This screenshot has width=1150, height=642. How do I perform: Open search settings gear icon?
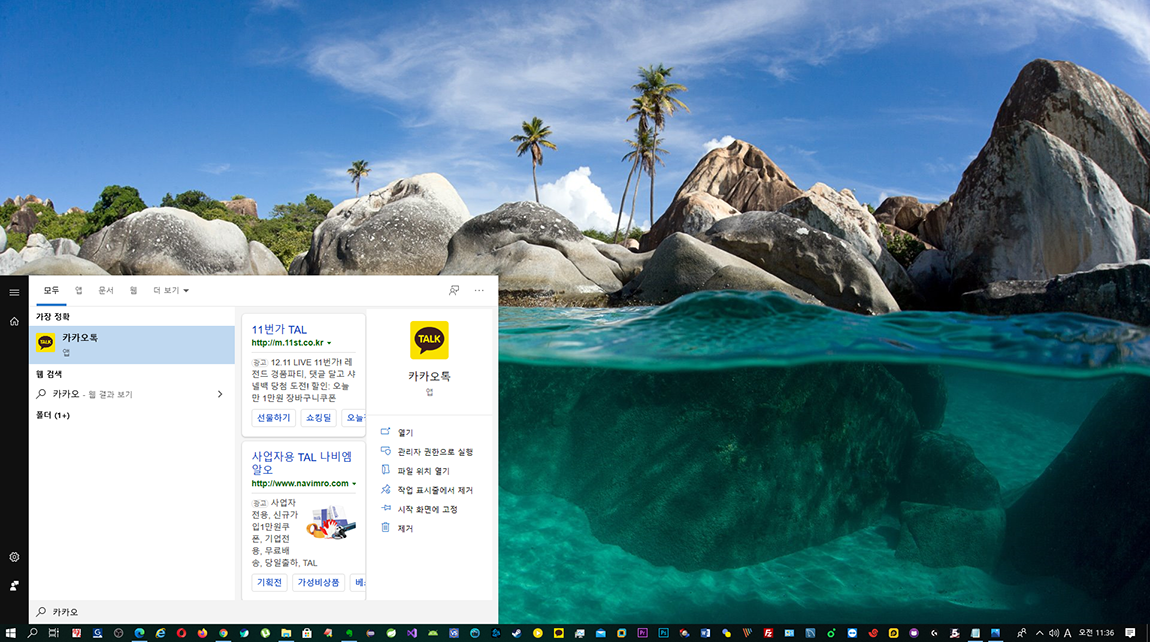14,557
